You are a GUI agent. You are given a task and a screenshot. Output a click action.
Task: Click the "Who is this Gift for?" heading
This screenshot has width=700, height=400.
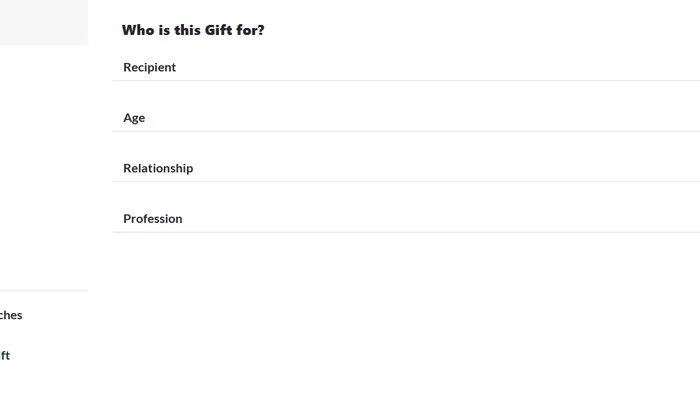pos(193,30)
